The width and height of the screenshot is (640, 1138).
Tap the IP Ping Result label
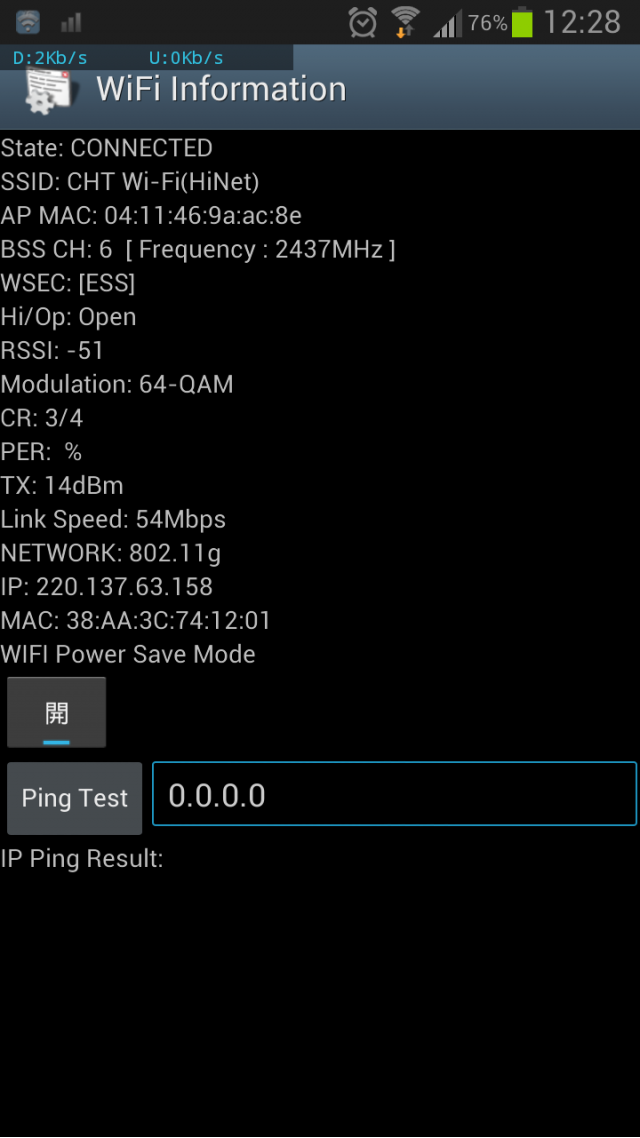pos(82,859)
